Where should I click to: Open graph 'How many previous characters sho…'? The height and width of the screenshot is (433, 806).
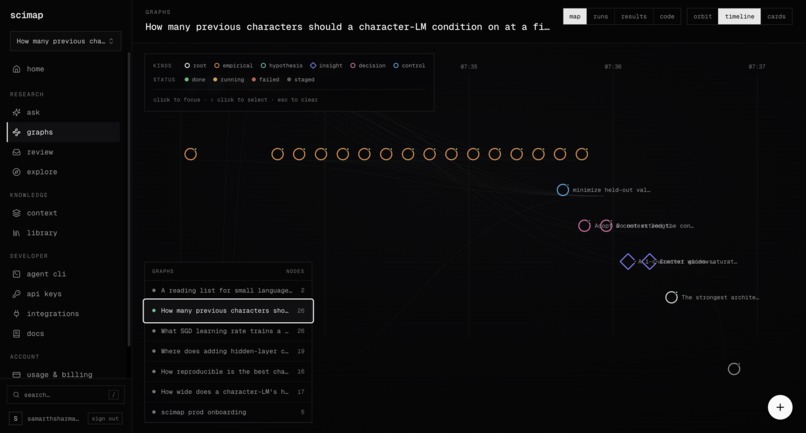[228, 311]
